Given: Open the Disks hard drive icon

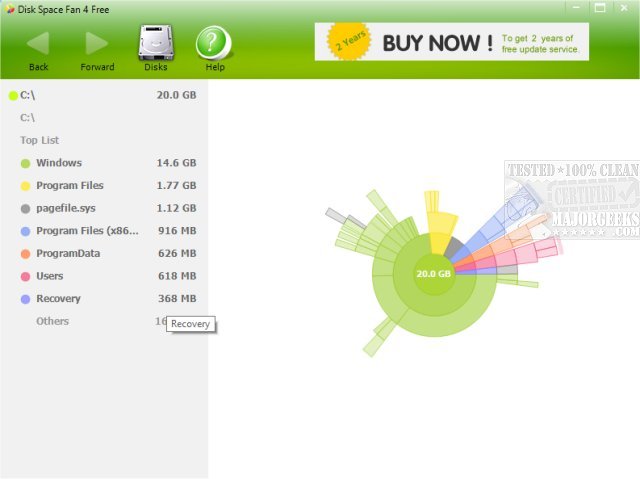Looking at the screenshot, I should 156,42.
